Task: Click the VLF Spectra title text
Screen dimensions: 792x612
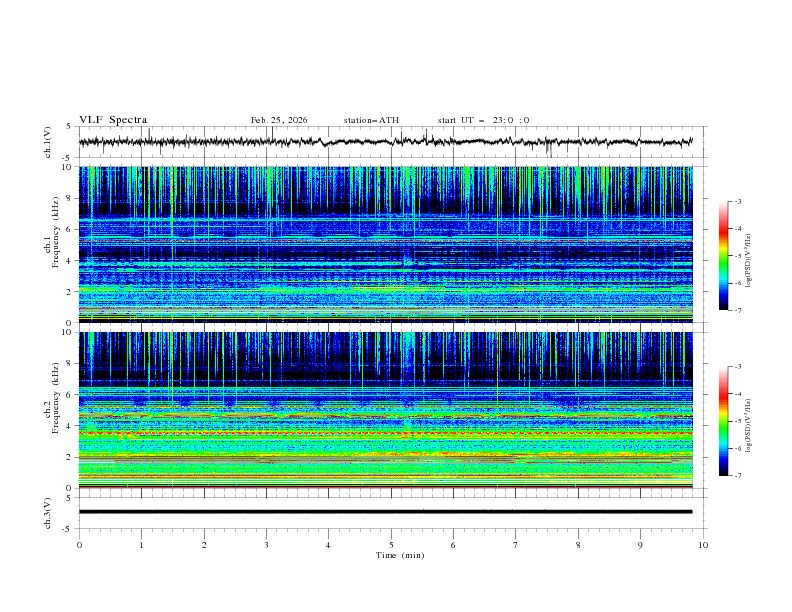Action: coord(113,120)
